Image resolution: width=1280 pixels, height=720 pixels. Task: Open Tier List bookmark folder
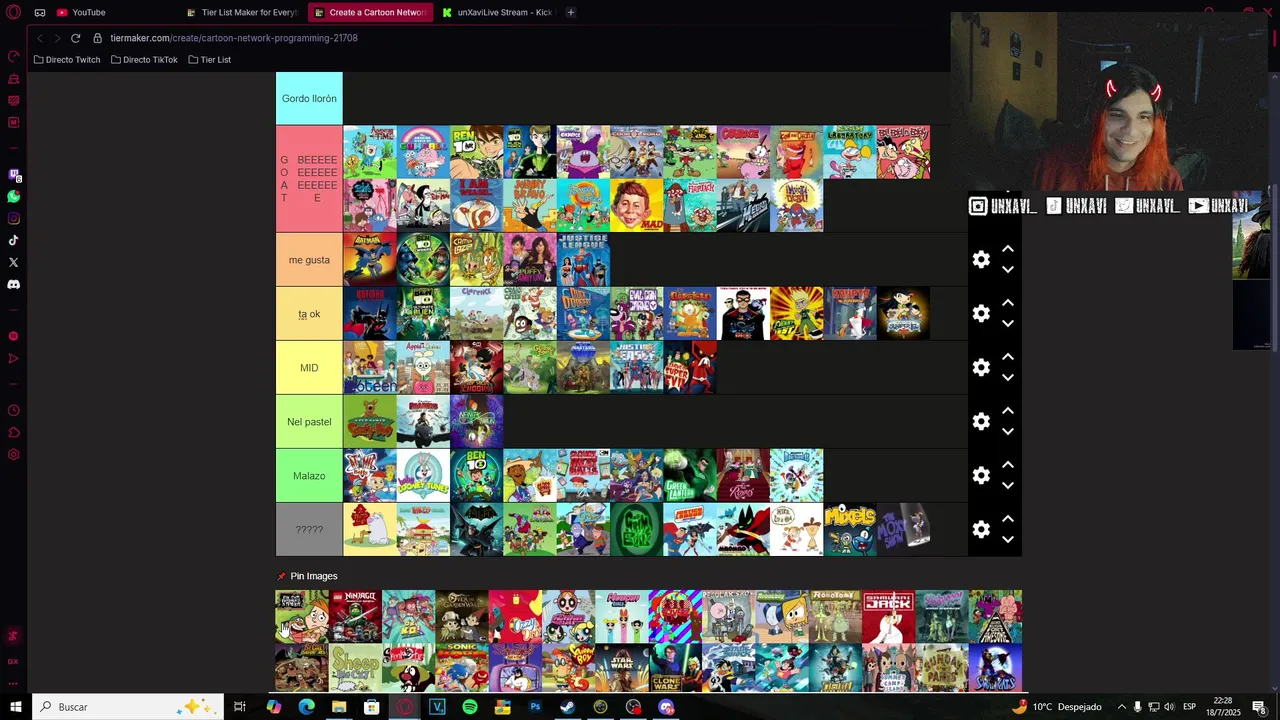pyautogui.click(x=210, y=60)
